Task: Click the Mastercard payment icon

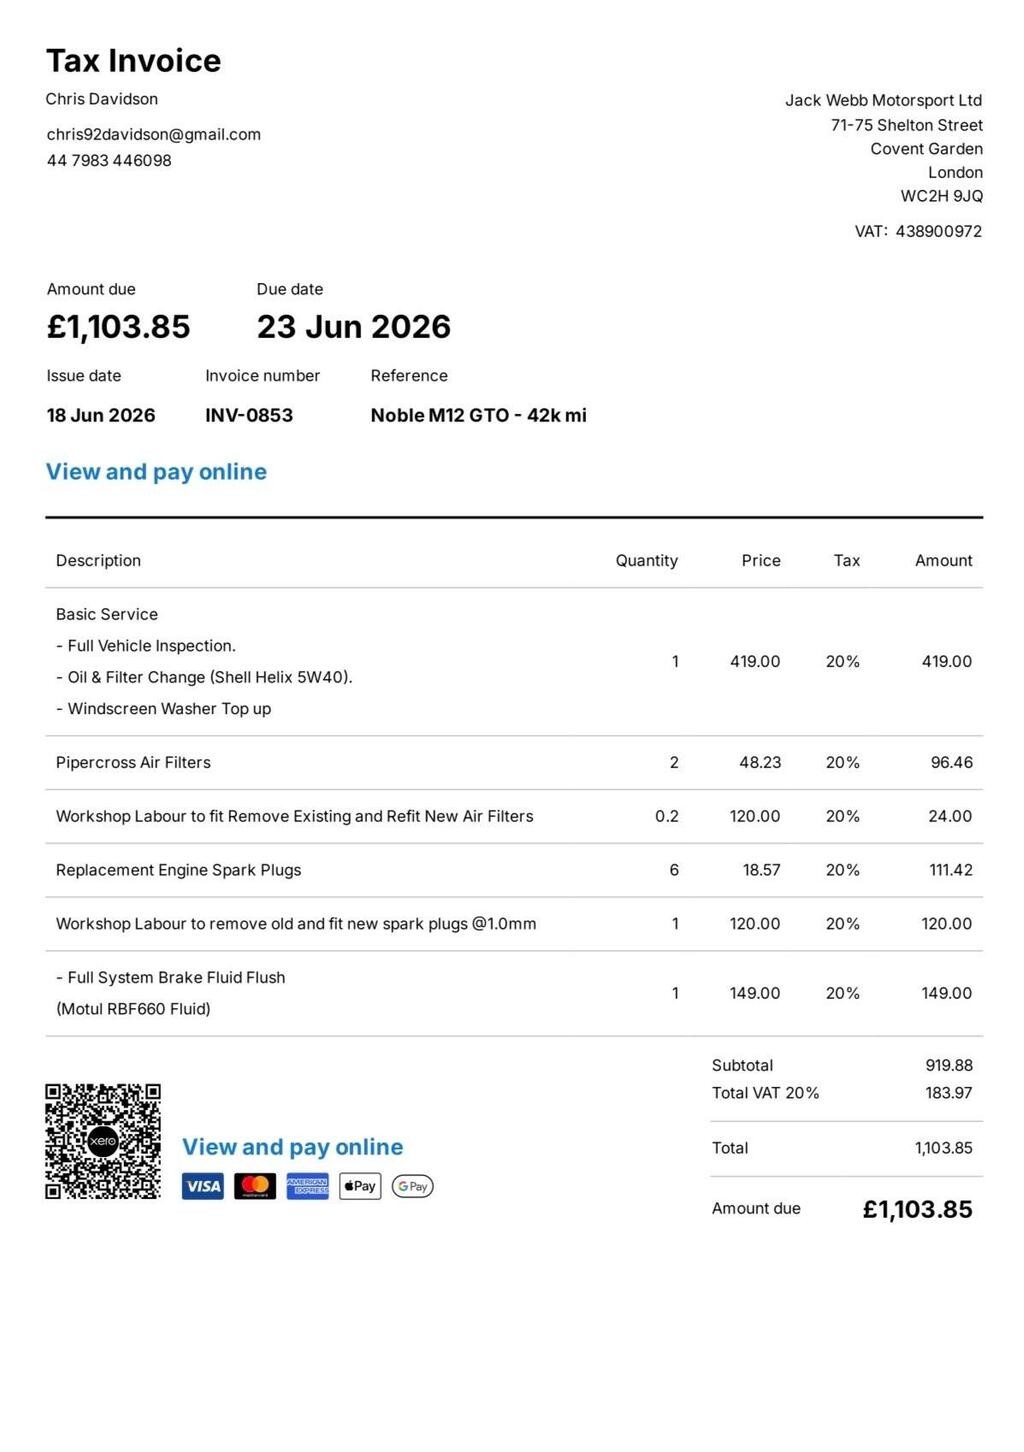Action: click(x=255, y=1186)
